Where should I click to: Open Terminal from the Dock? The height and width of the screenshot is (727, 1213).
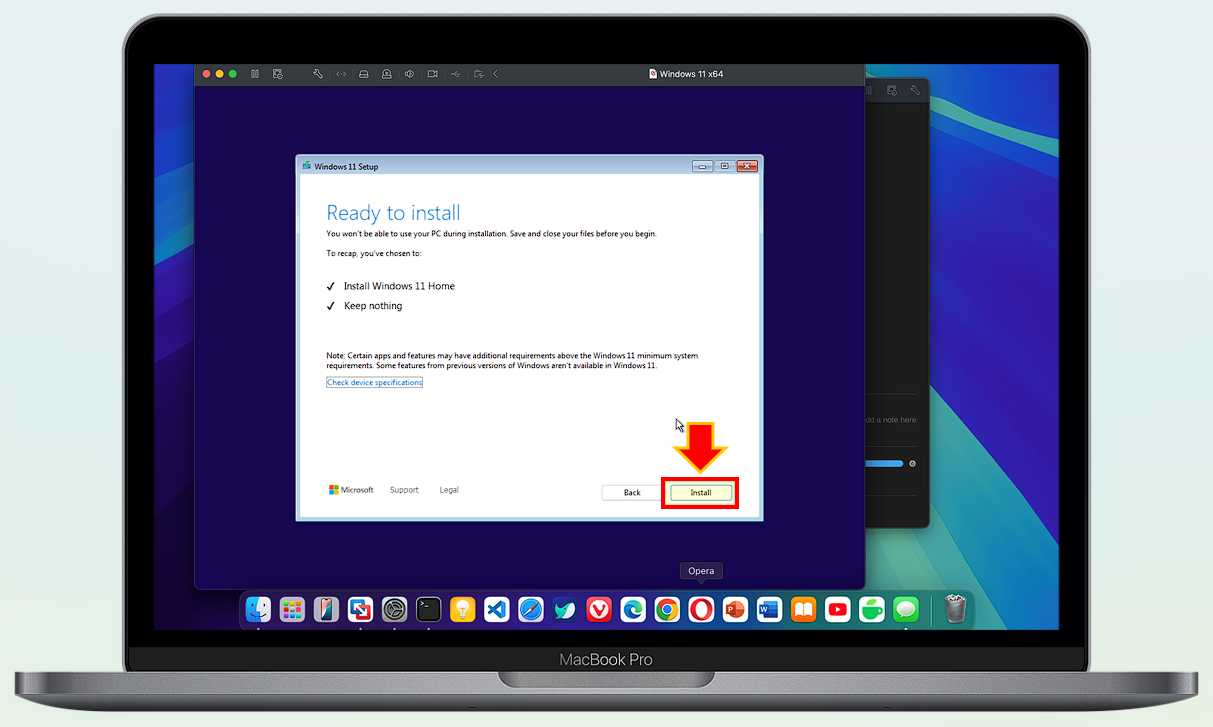coord(429,609)
